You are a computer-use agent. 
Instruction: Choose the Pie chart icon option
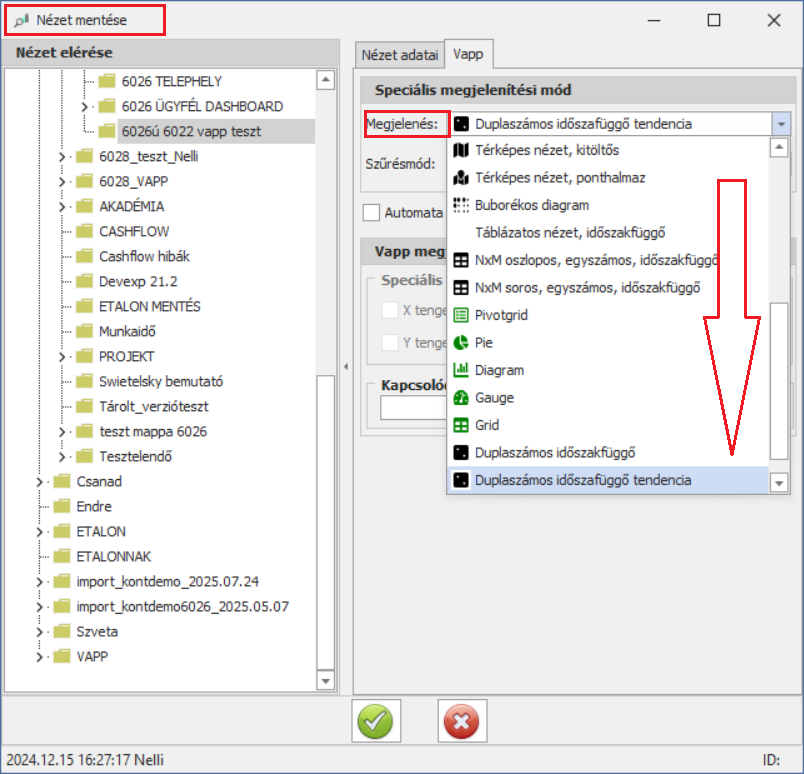461,342
